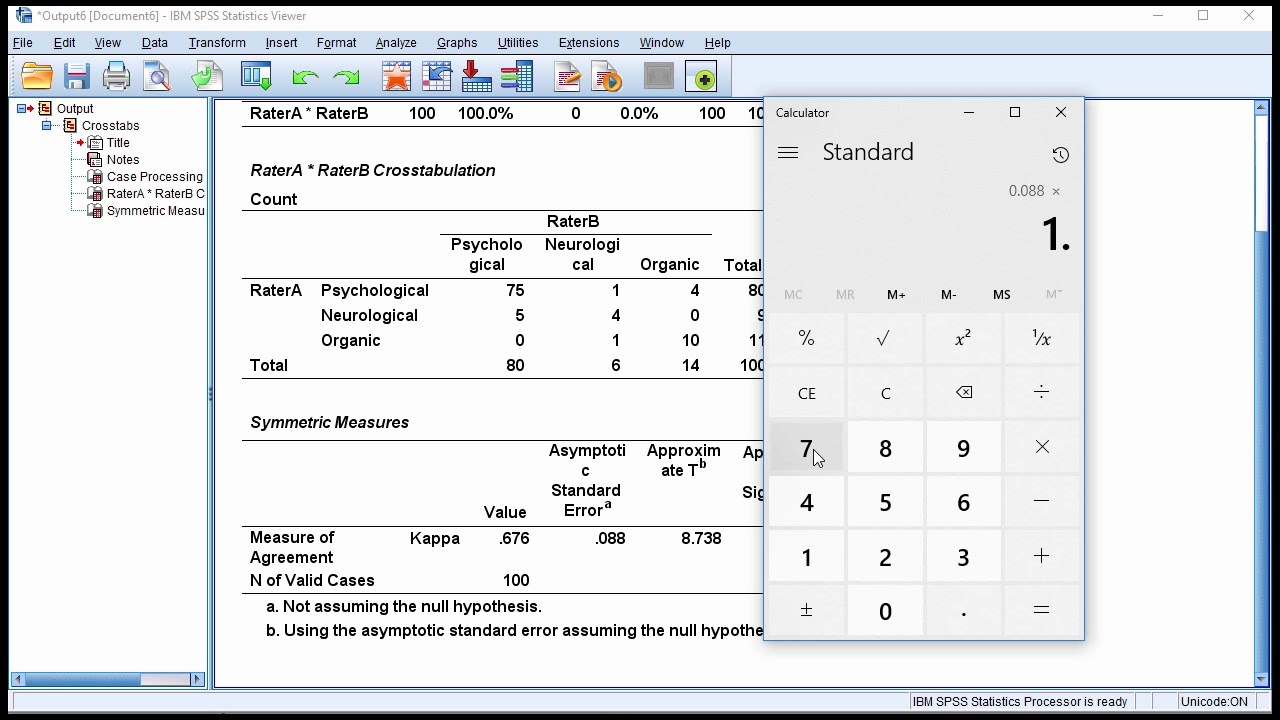This screenshot has width=1280, height=720.
Task: Click the RaterA * RaterB Crosstabulation title
Action: (373, 170)
